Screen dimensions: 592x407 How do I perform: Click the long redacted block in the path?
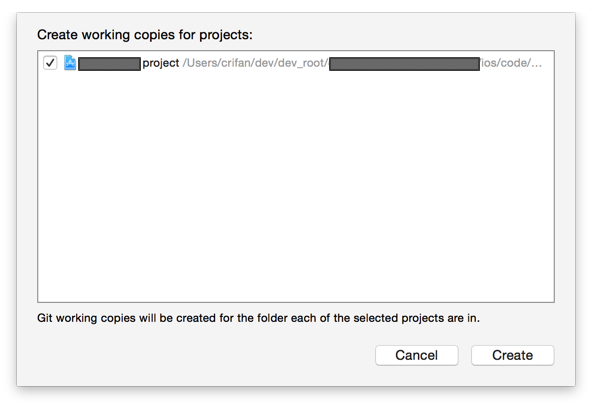tap(404, 64)
